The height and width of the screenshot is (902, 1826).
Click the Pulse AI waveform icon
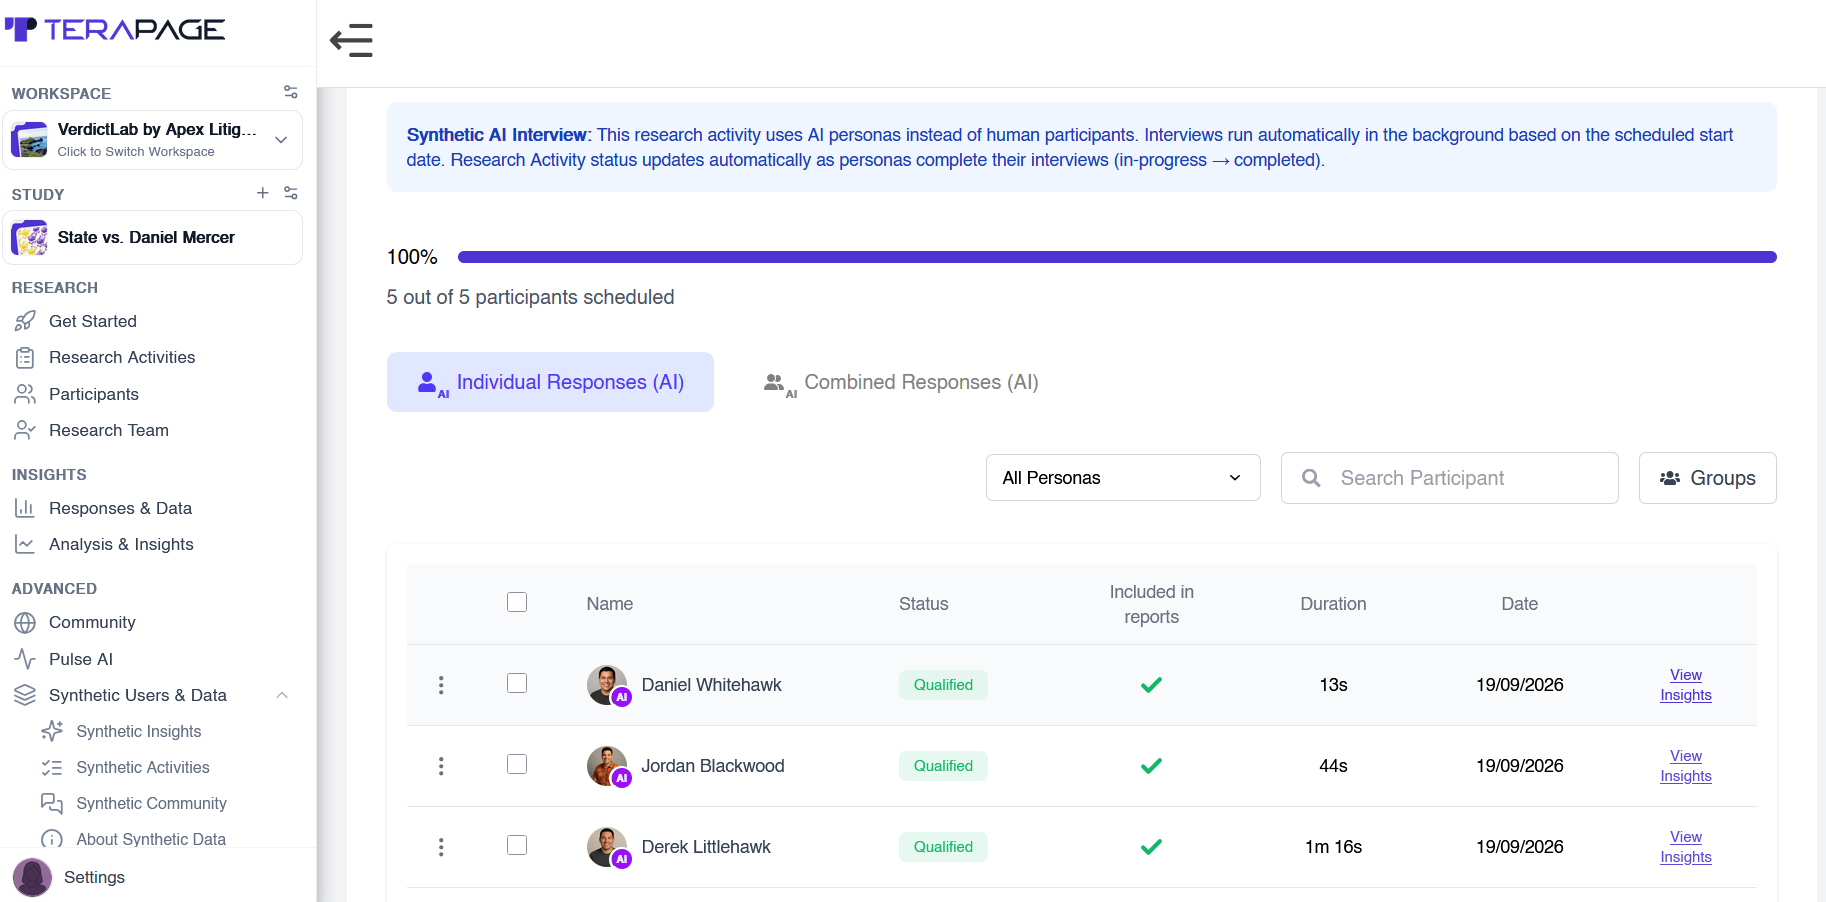[25, 659]
